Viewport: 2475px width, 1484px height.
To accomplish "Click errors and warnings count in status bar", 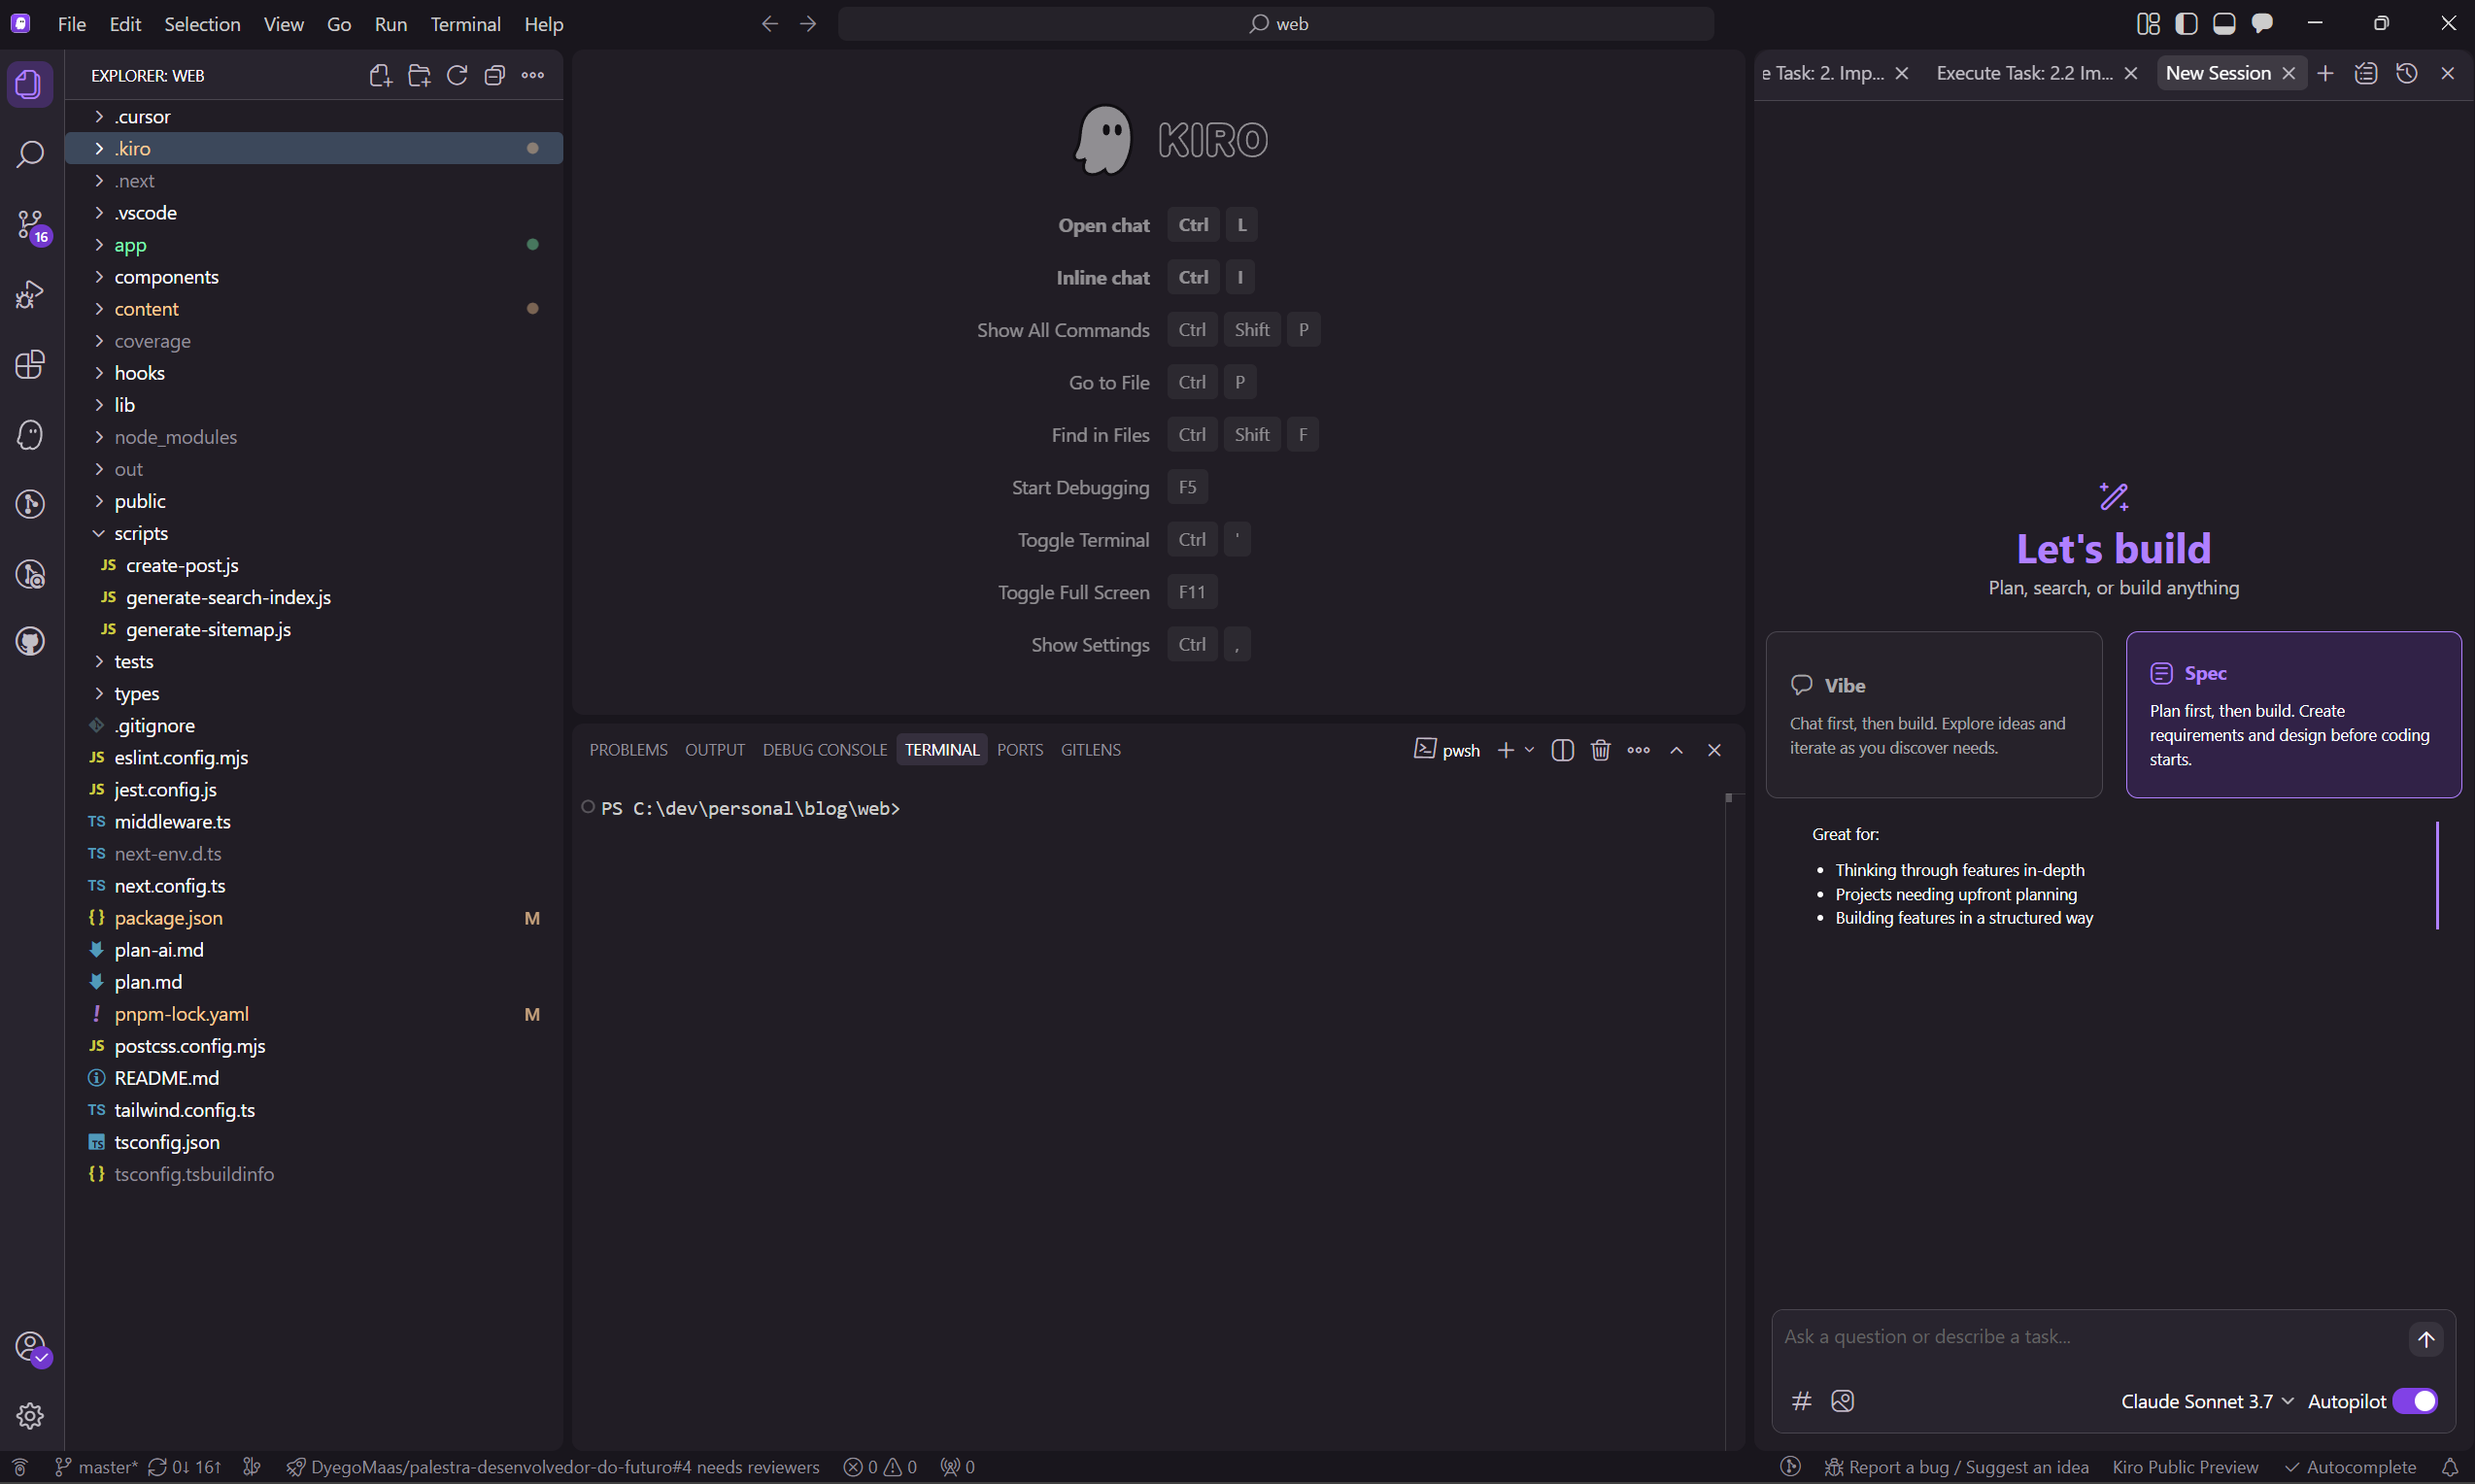I will (x=880, y=1467).
